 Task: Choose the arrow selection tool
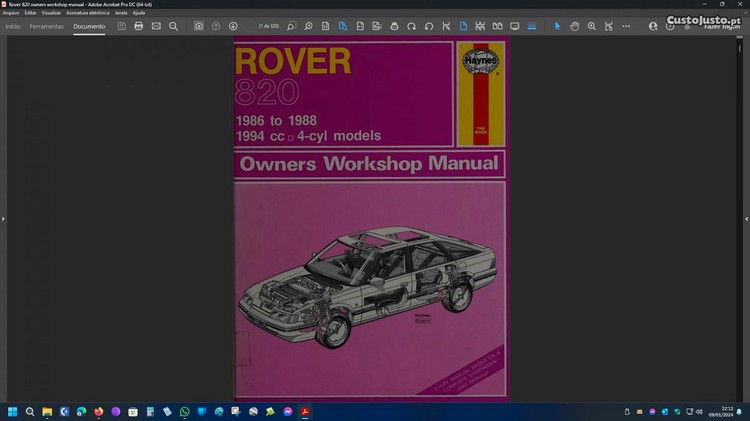(x=558, y=26)
